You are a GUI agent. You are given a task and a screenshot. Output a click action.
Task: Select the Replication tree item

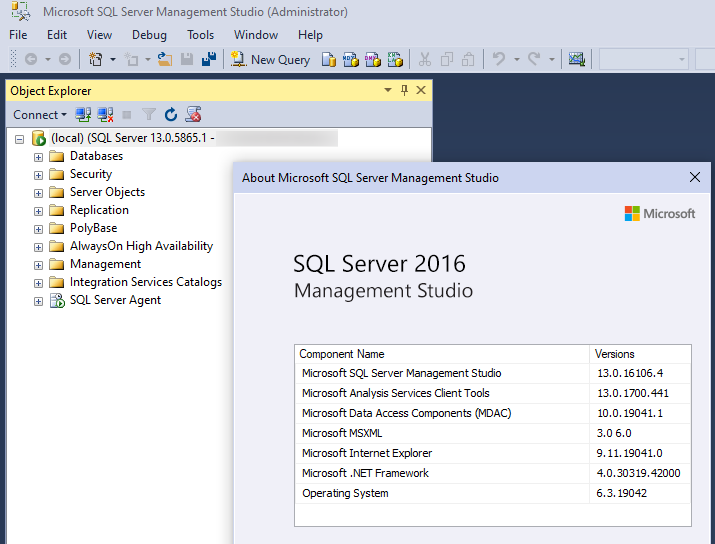(99, 210)
